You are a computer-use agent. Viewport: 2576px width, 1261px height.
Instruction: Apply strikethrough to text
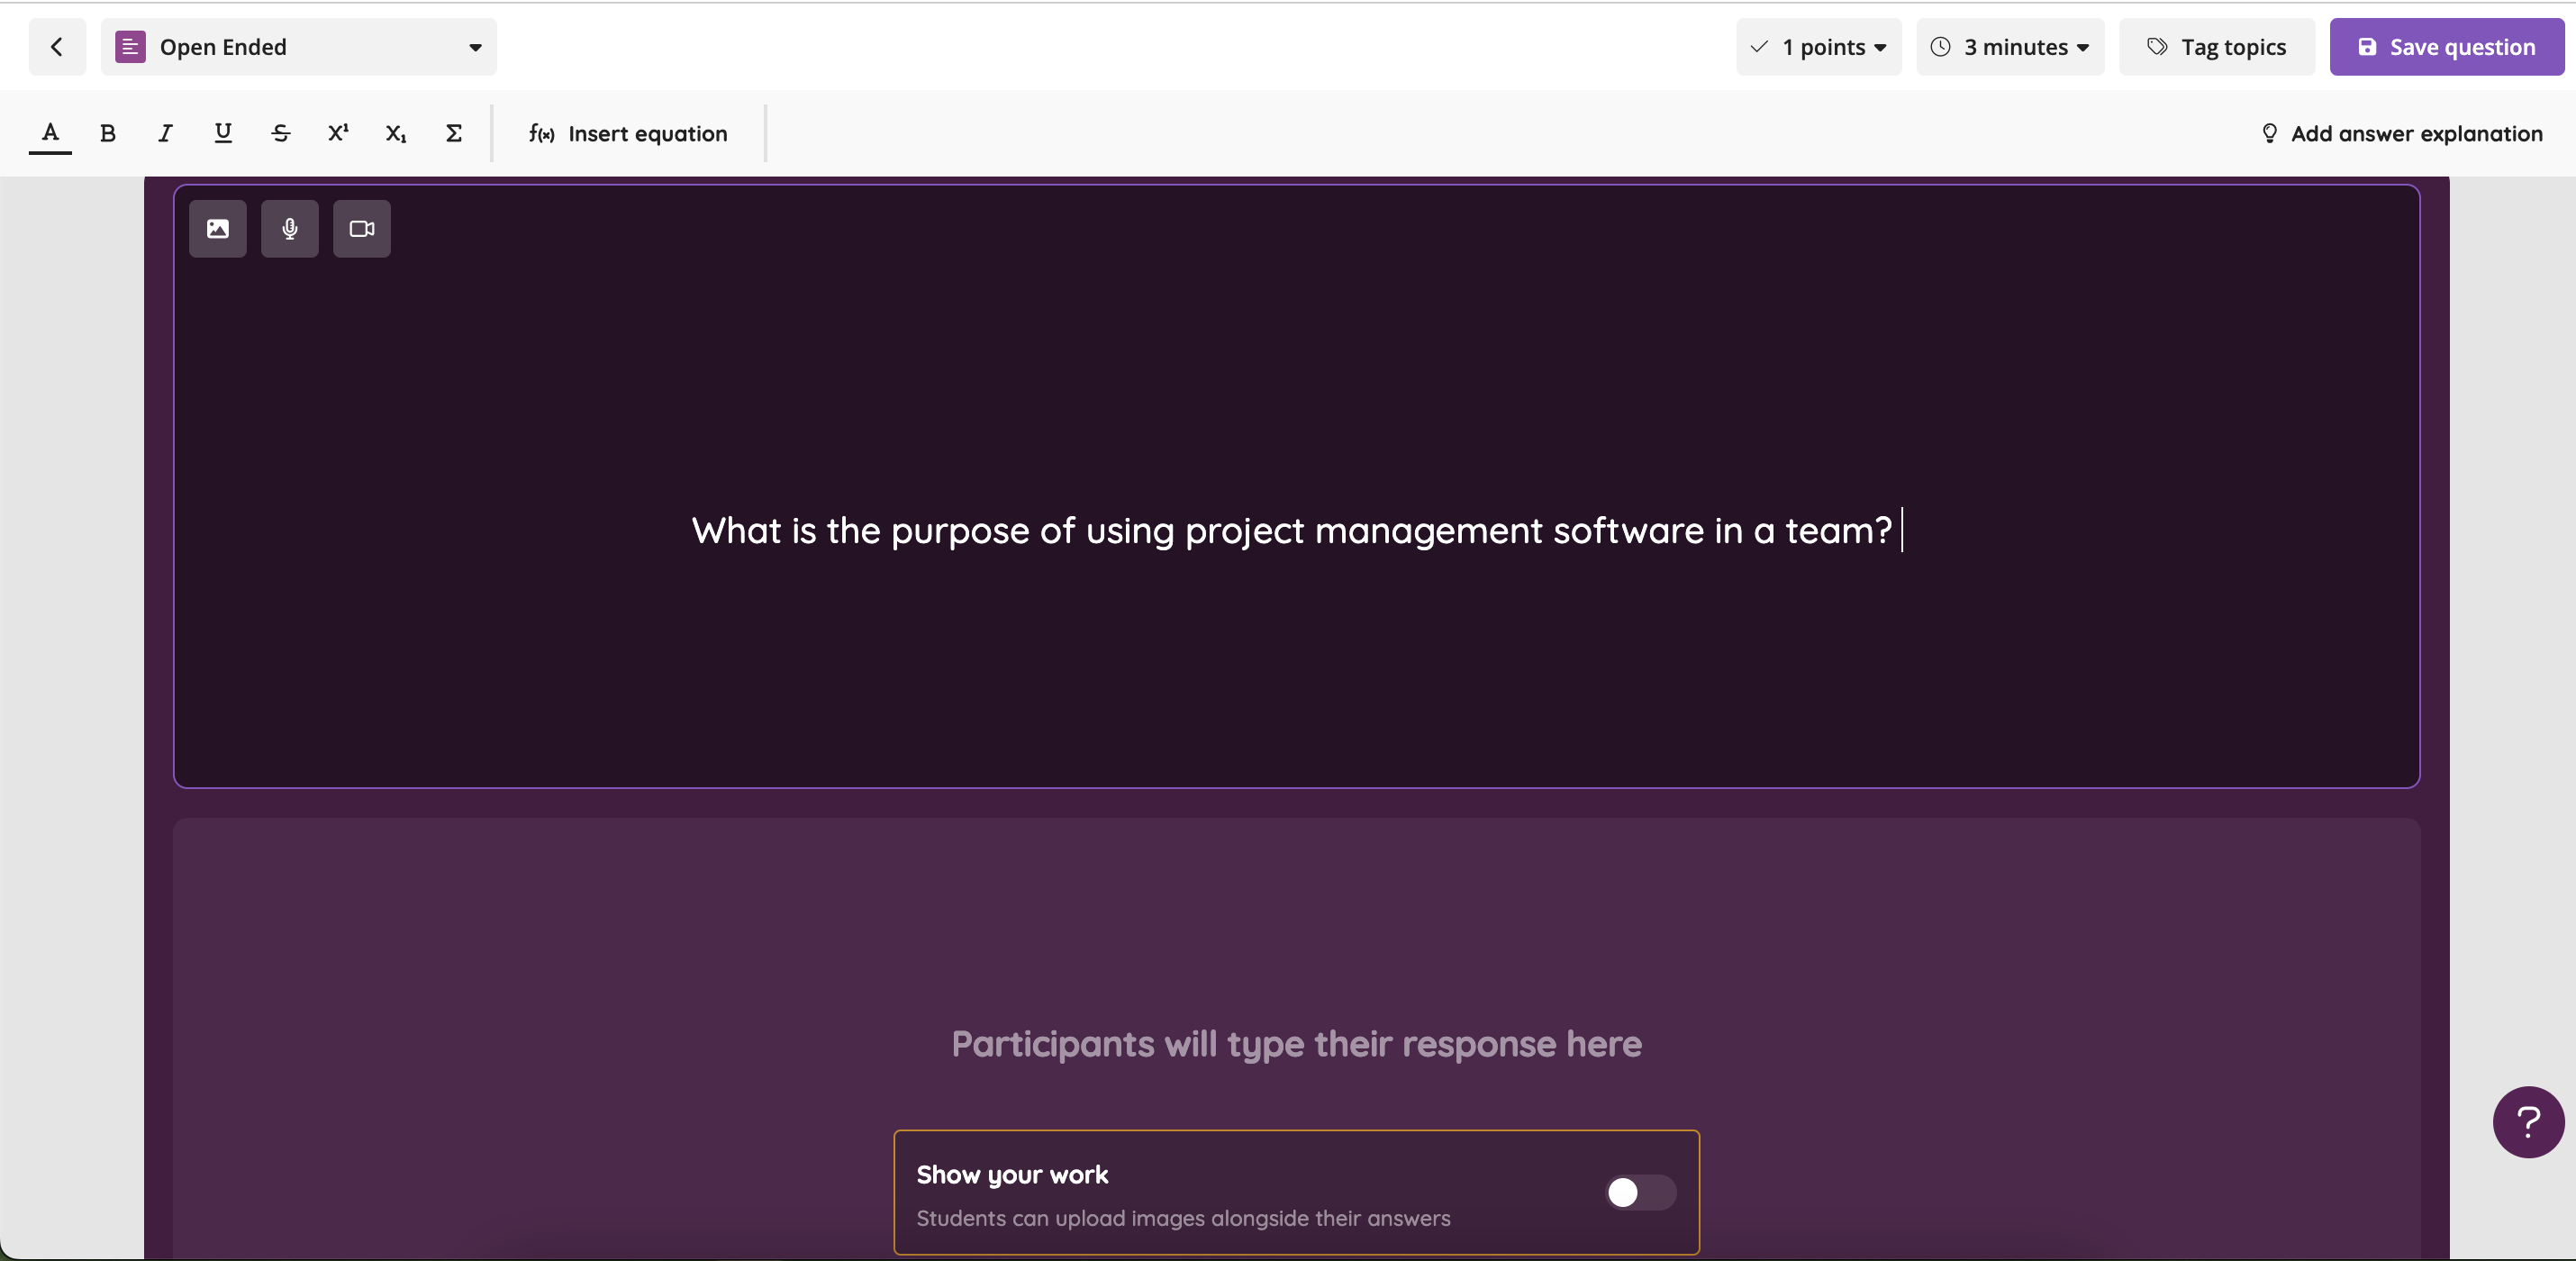click(x=280, y=133)
